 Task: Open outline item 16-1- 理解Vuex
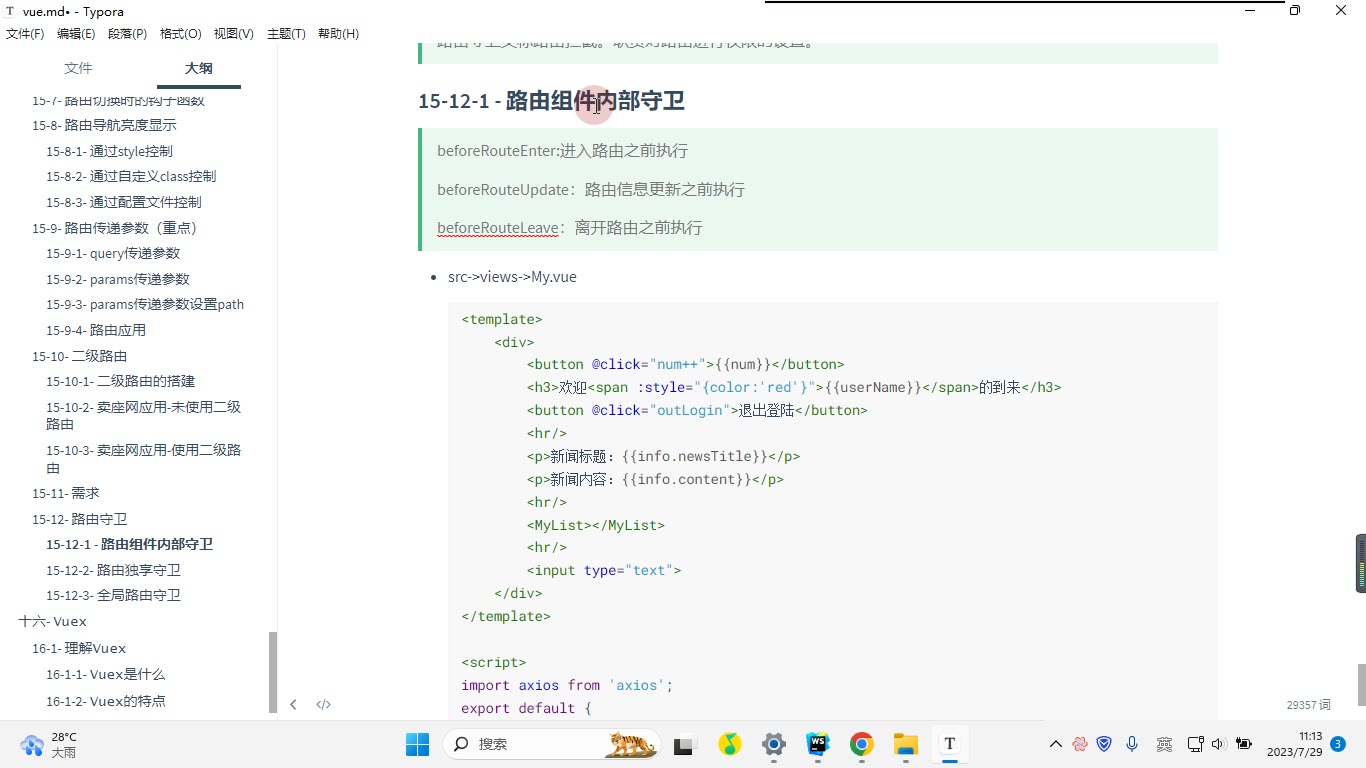coord(79,648)
